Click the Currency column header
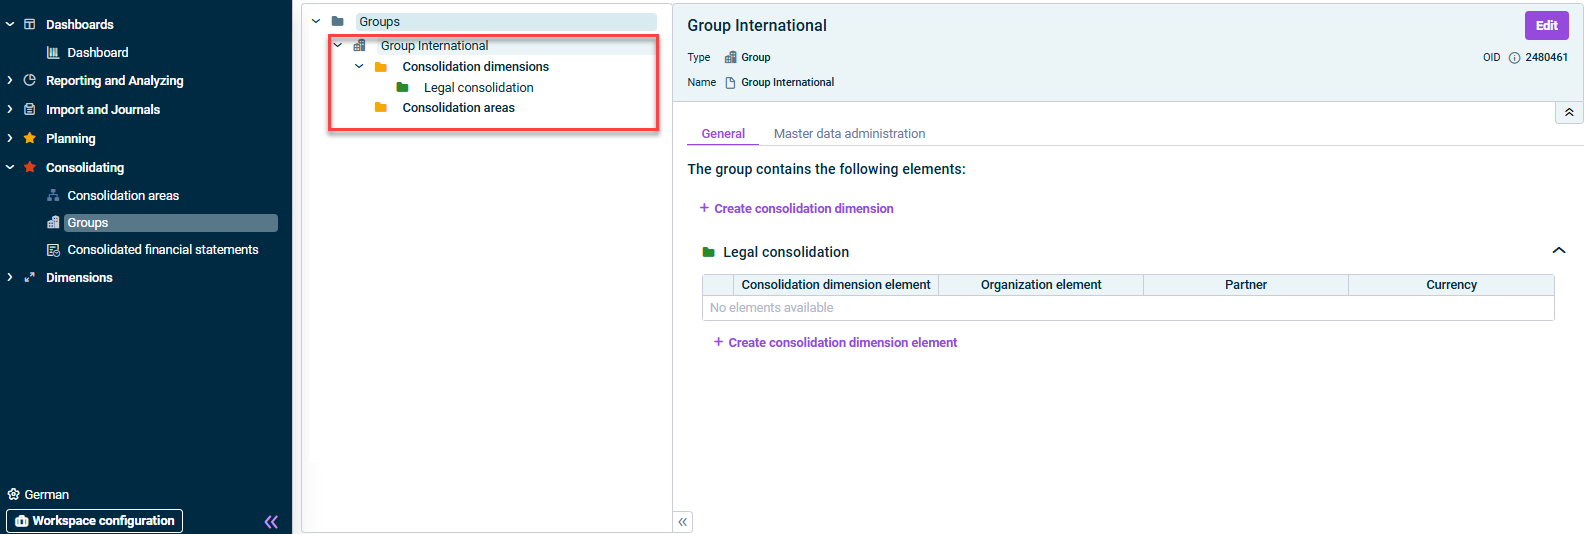Image resolution: width=1588 pixels, height=534 pixels. [x=1451, y=285]
